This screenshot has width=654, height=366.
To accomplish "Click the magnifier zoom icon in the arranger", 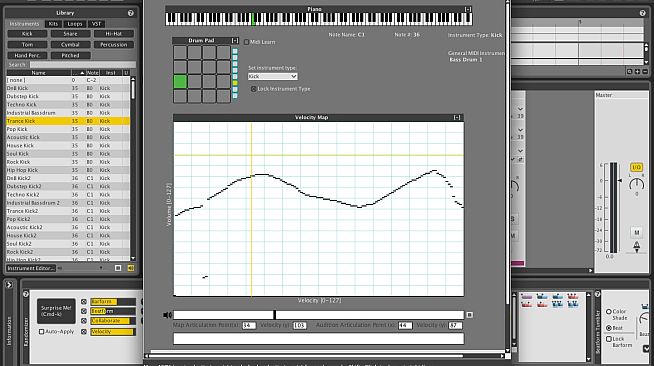I will click(629, 72).
